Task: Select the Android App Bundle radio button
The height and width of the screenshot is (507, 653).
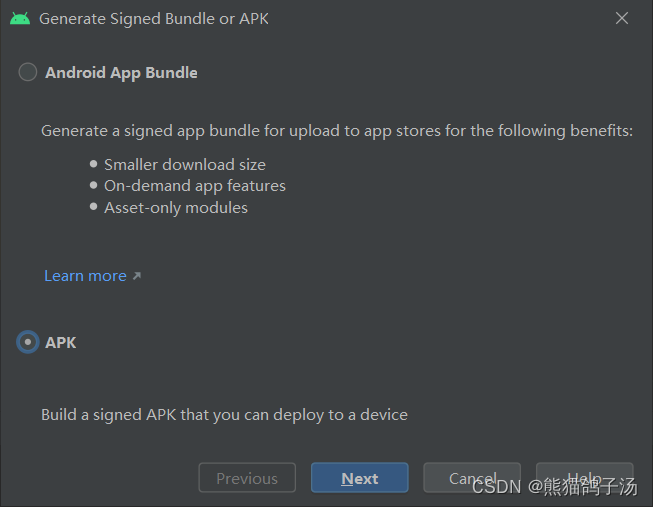Action: [28, 72]
